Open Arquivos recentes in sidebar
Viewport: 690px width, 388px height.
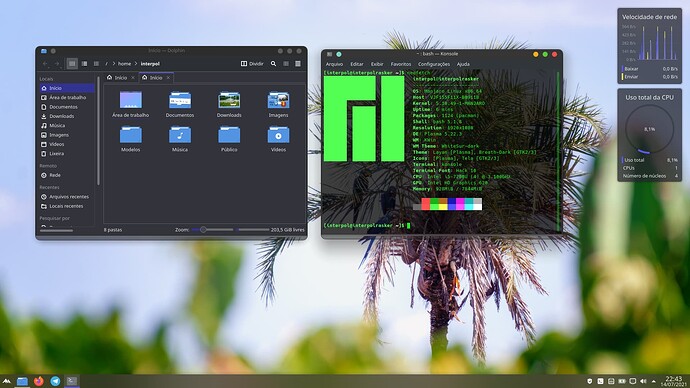(67, 197)
